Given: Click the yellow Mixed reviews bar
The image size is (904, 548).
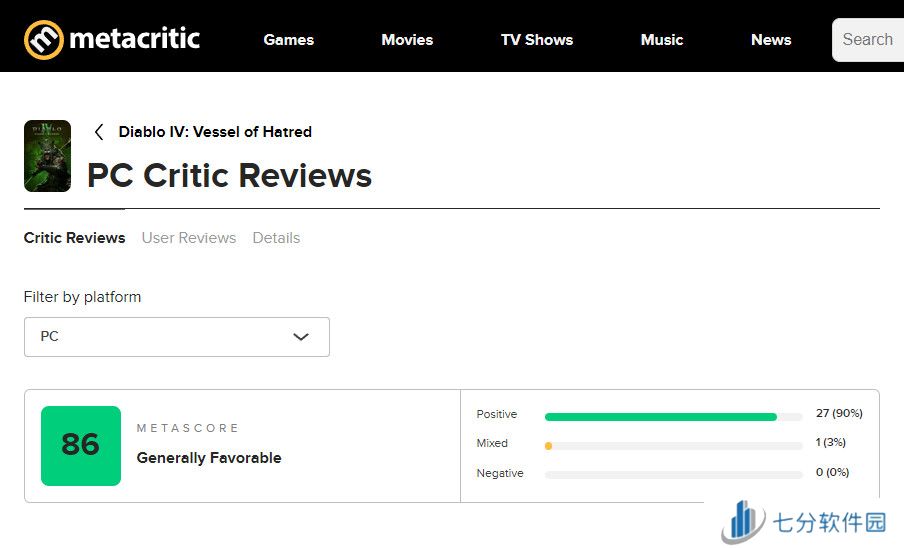Looking at the screenshot, I should (548, 446).
